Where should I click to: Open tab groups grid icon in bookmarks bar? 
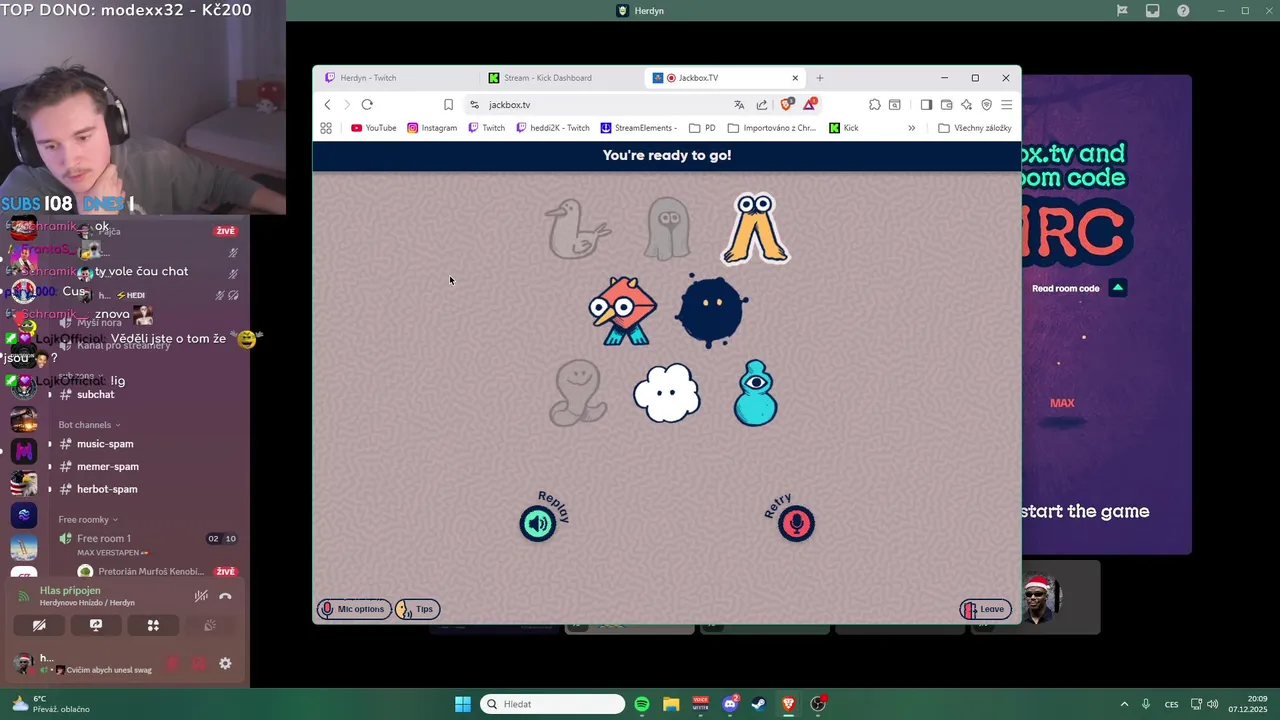click(326, 128)
